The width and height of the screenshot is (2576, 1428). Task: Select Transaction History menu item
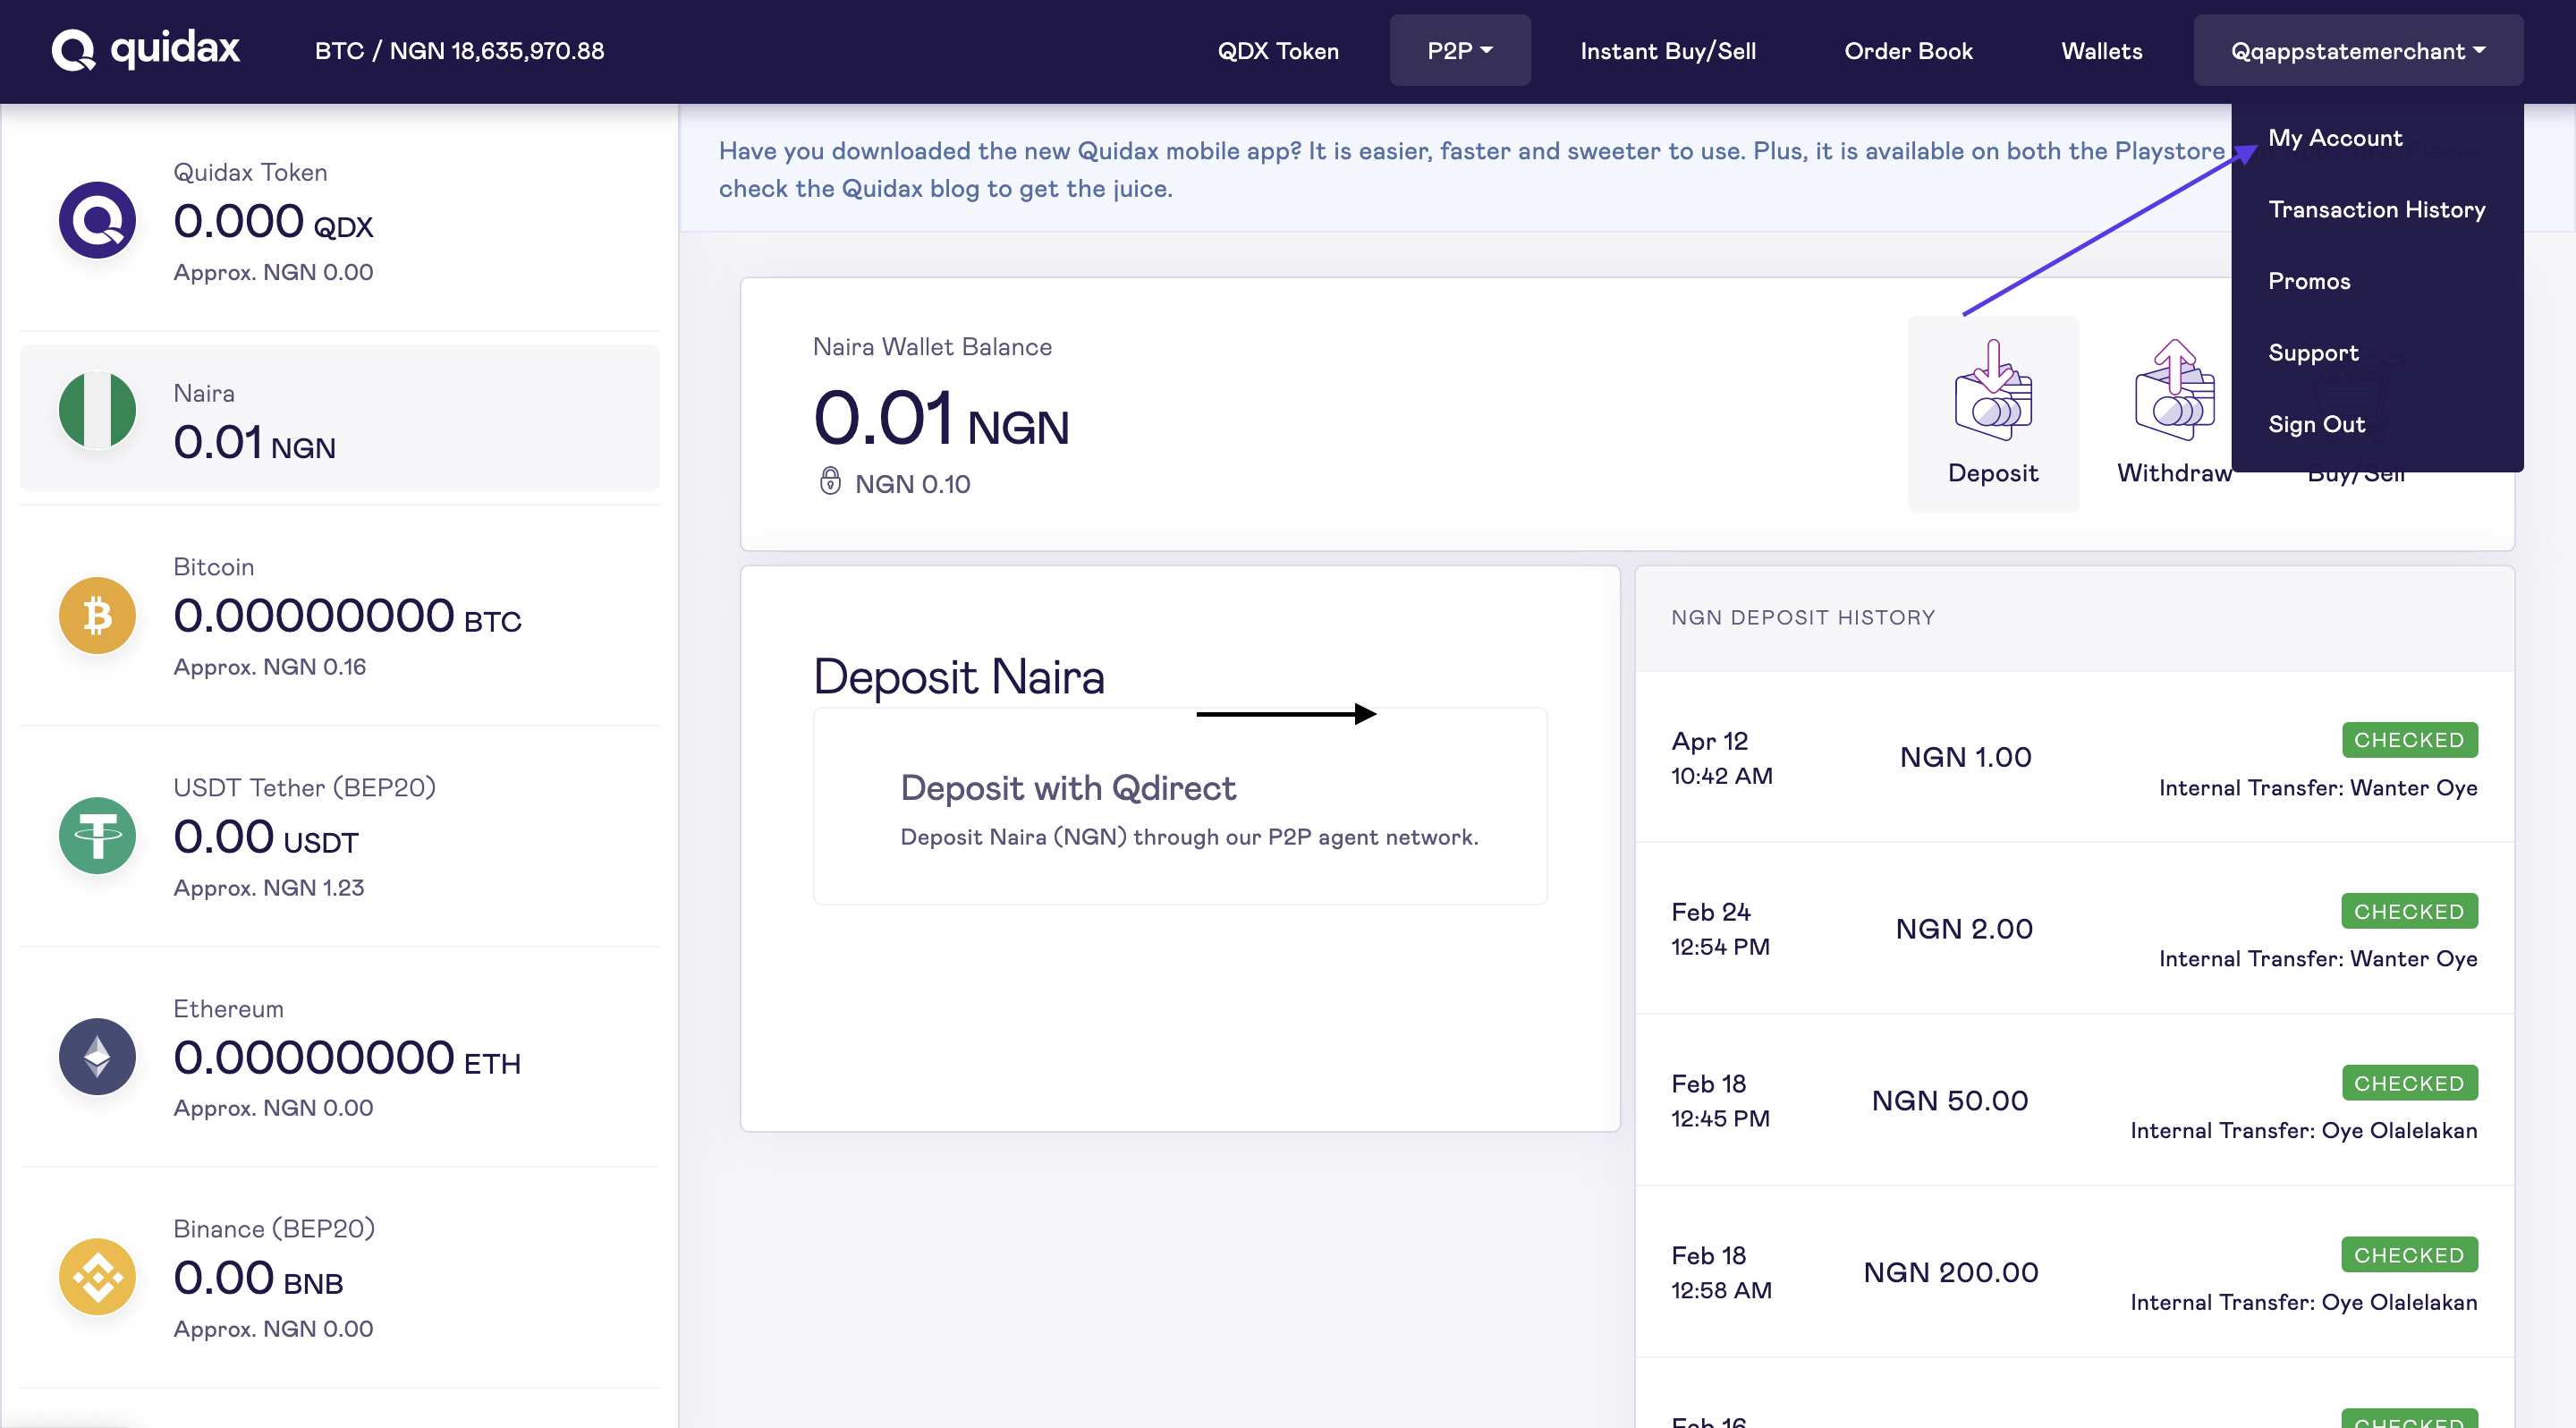click(x=2376, y=210)
